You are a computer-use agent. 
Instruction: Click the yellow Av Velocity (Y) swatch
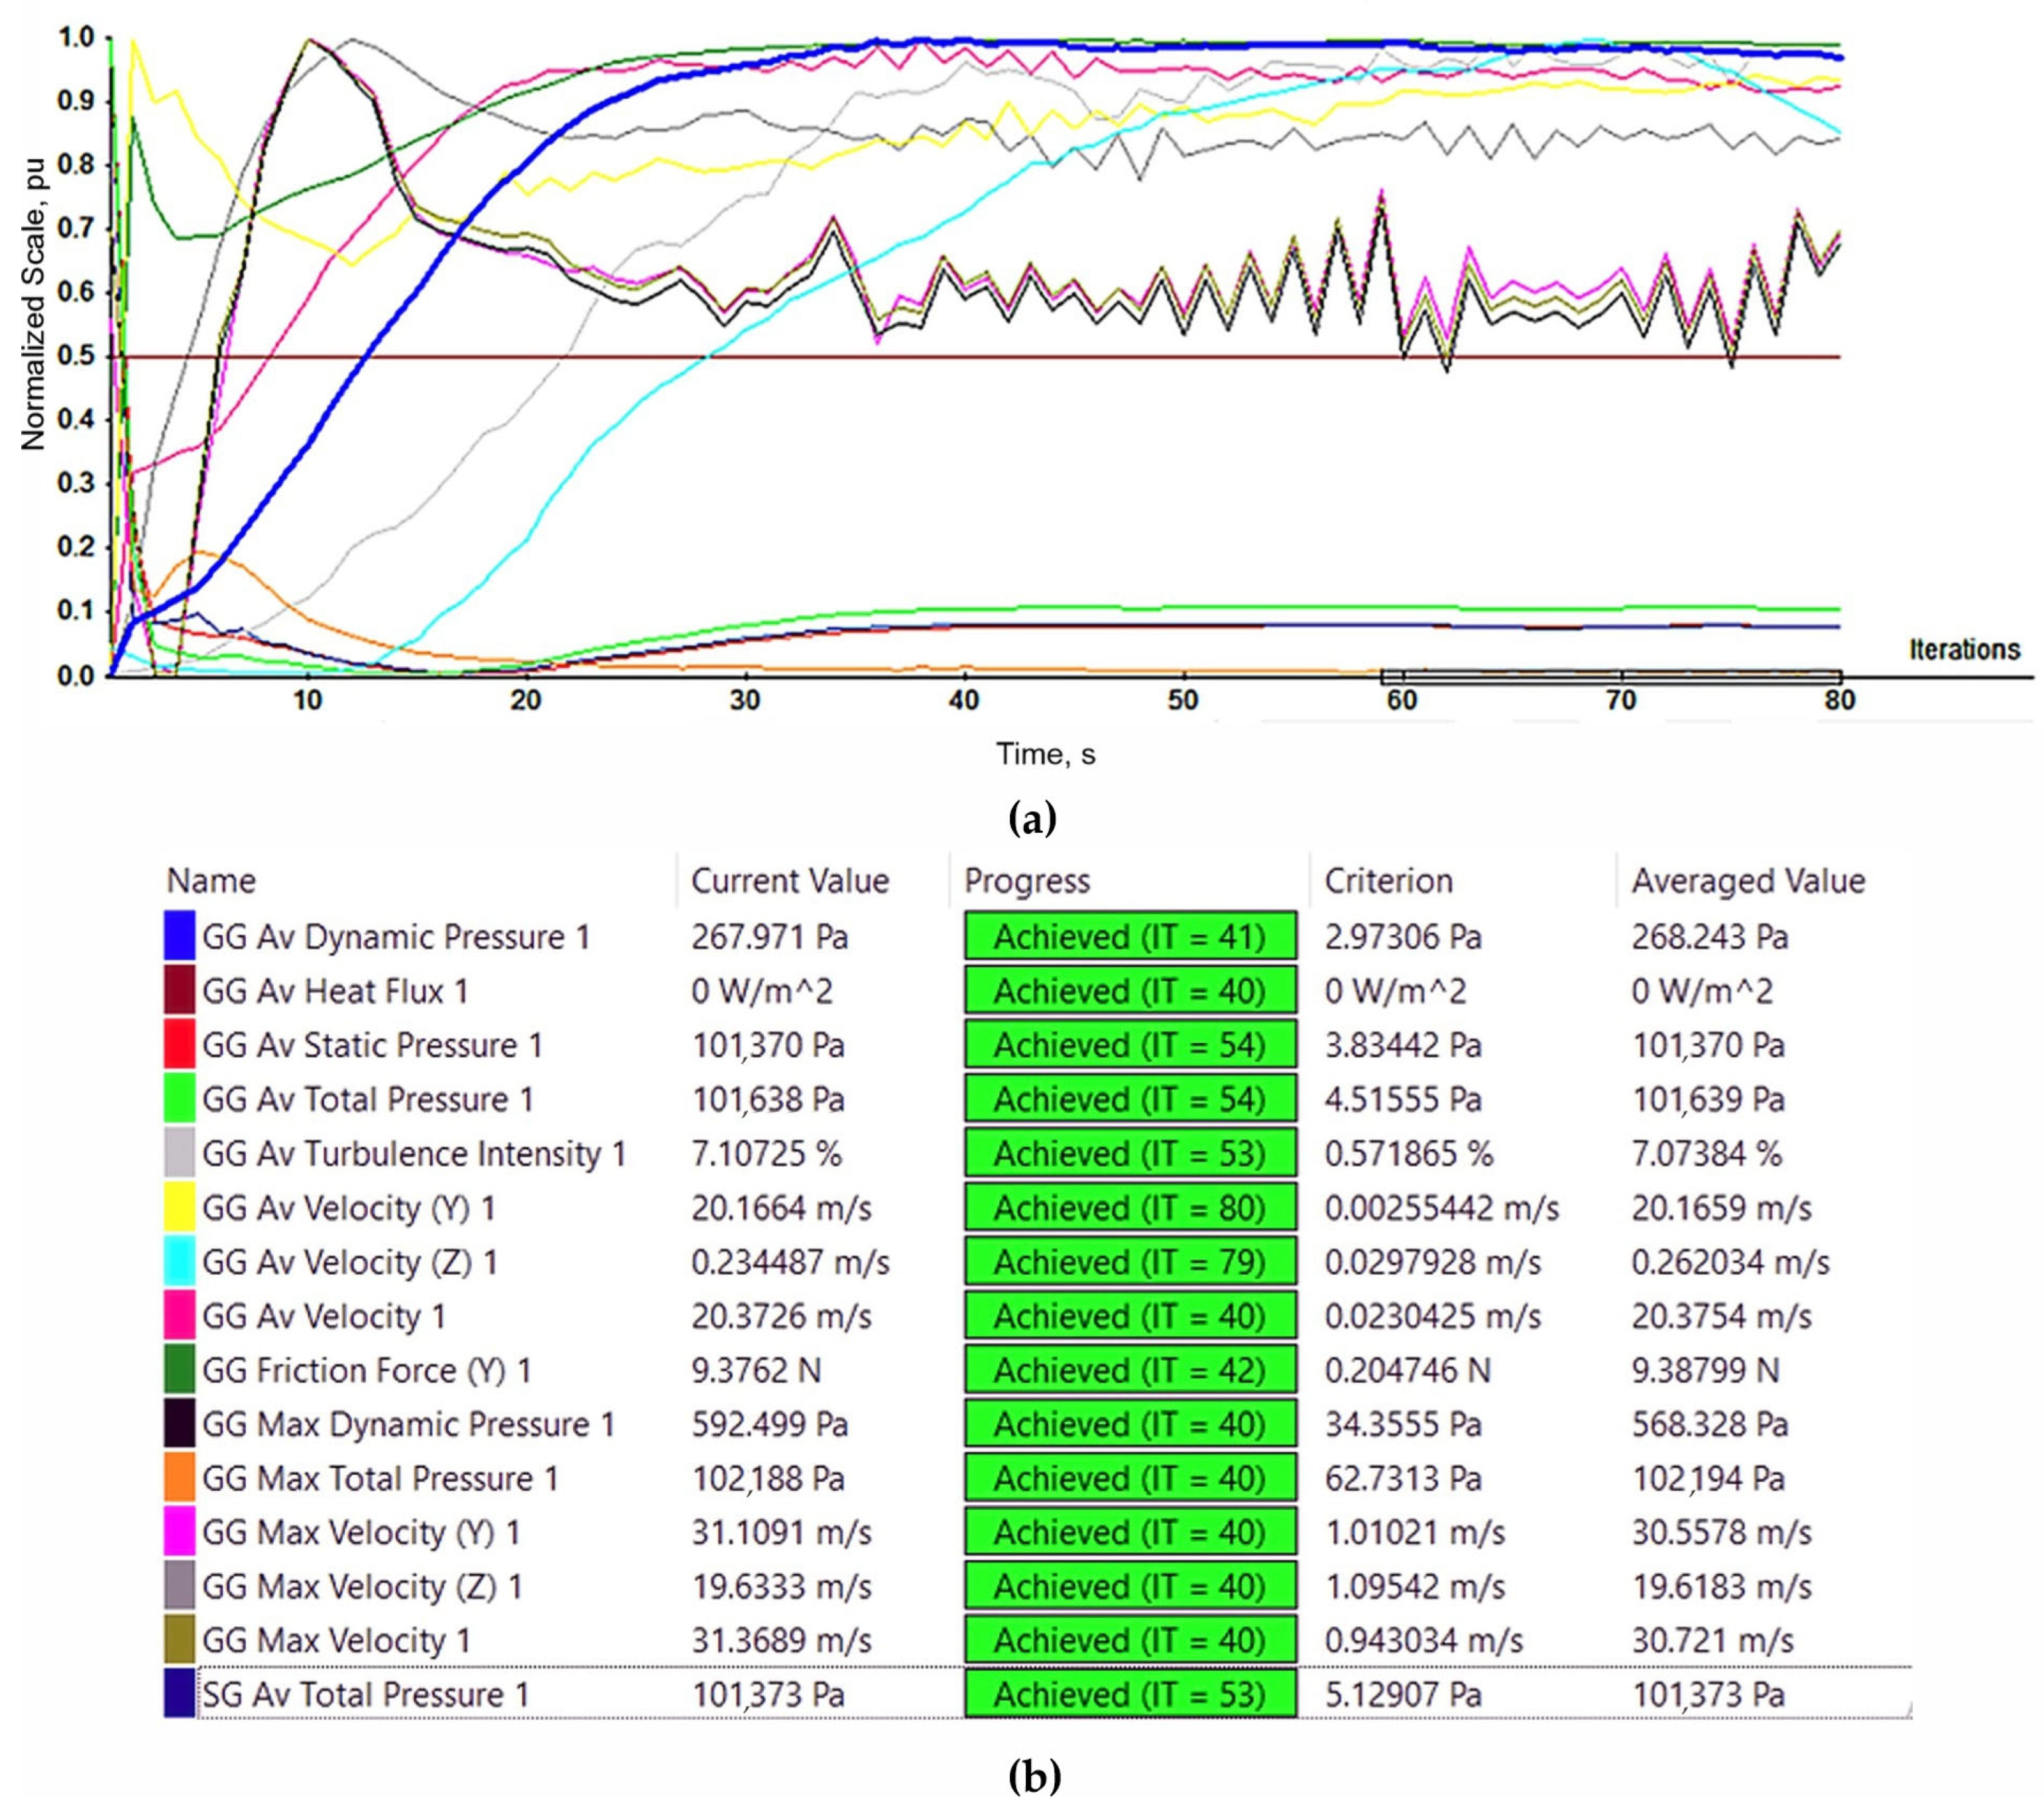coord(179,1207)
